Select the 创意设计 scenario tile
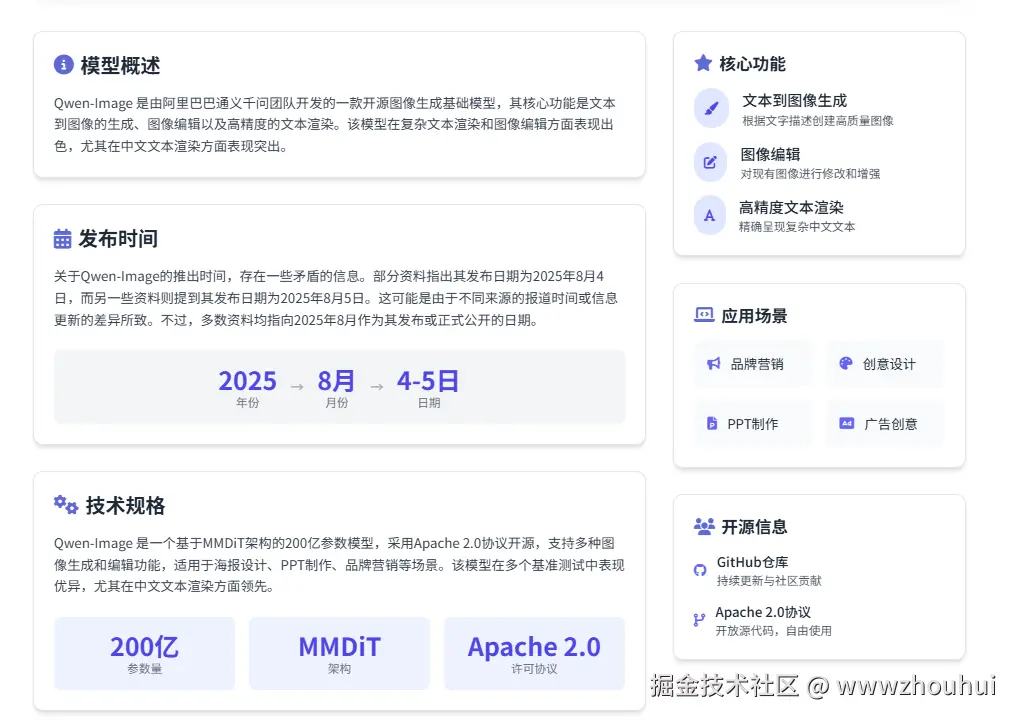Screen dimensions: 1017x720 click(885, 364)
